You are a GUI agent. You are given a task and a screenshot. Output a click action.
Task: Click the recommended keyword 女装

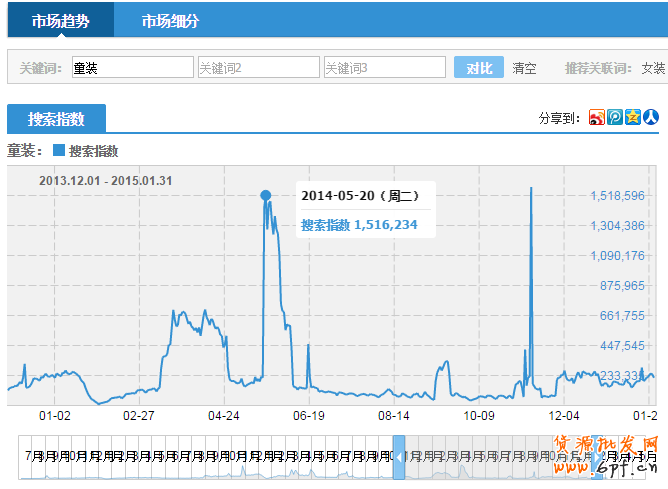pyautogui.click(x=653, y=68)
